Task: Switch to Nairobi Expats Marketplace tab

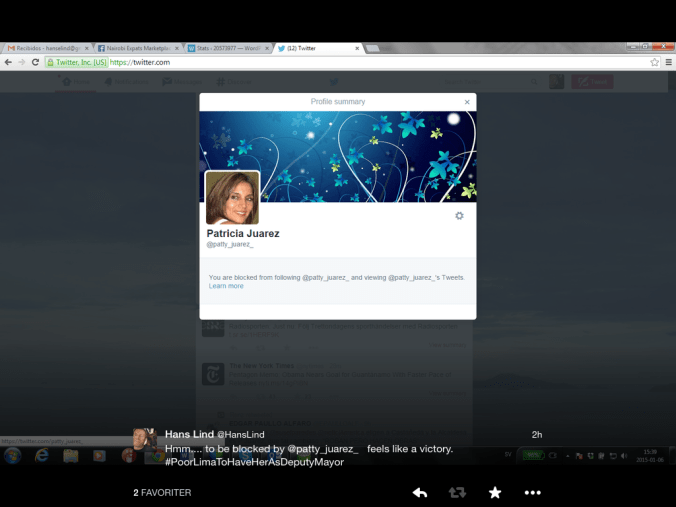Action: point(138,48)
